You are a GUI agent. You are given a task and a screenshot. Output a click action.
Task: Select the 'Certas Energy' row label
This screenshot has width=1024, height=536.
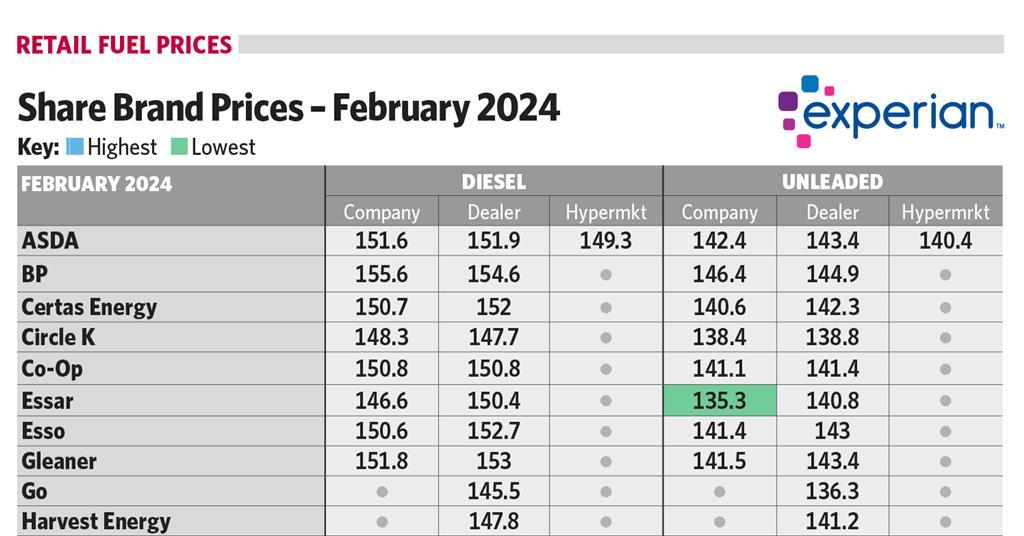pos(89,307)
